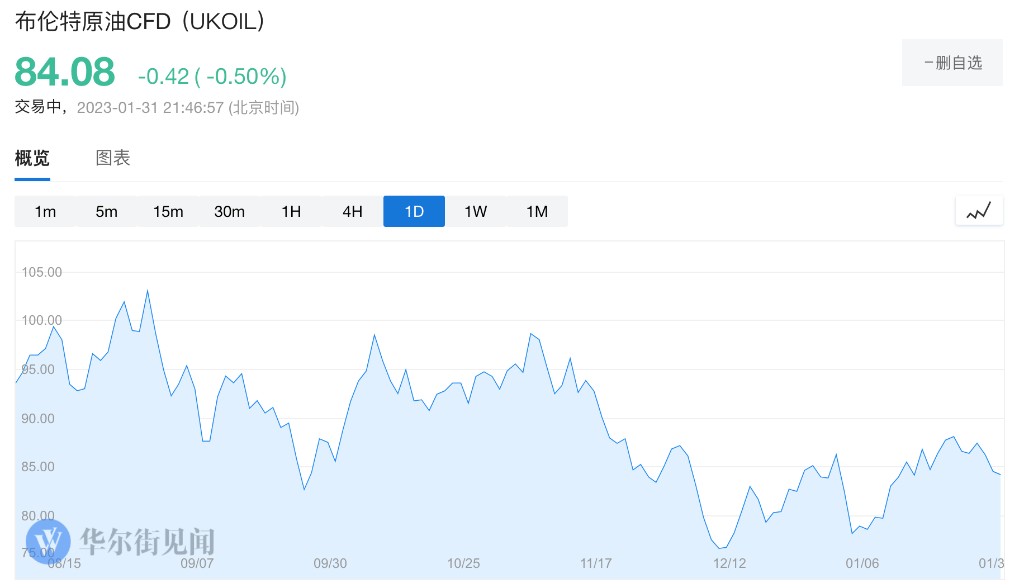Select the 15m timeframe
Viewport: 1024px width, 588px height.
click(x=168, y=211)
